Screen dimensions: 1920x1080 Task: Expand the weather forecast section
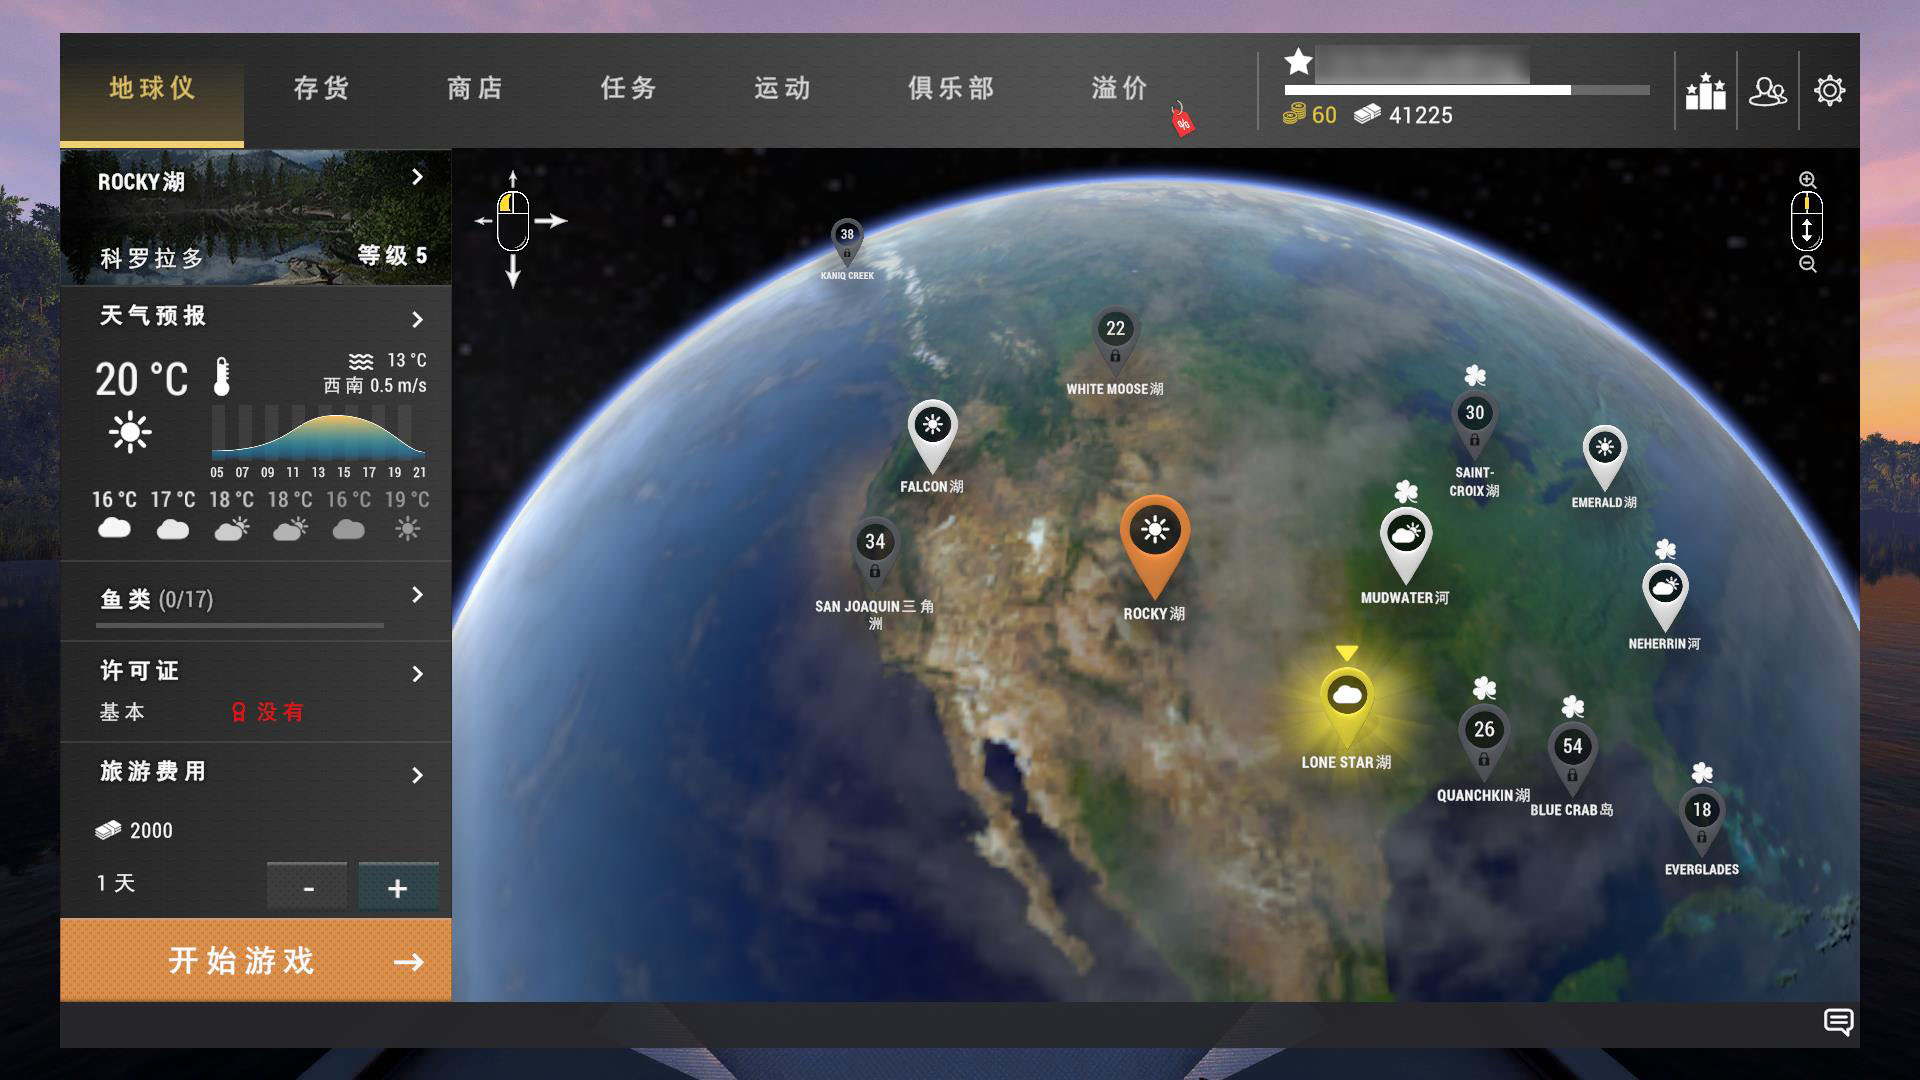pyautogui.click(x=417, y=320)
